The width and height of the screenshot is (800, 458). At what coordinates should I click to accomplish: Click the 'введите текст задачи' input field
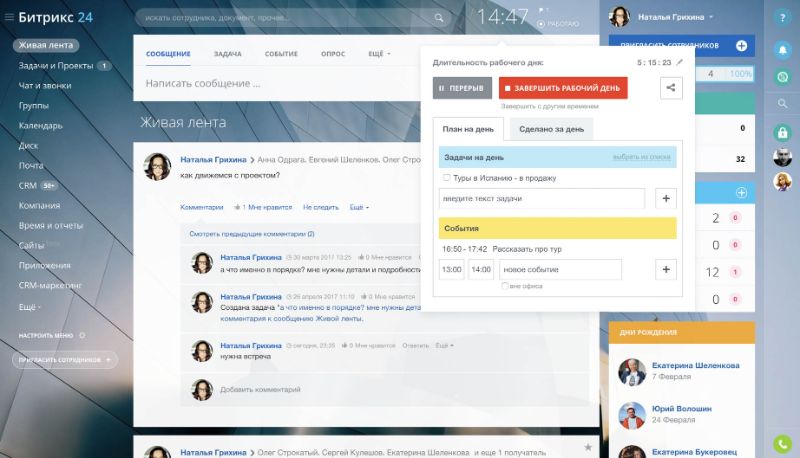click(541, 198)
